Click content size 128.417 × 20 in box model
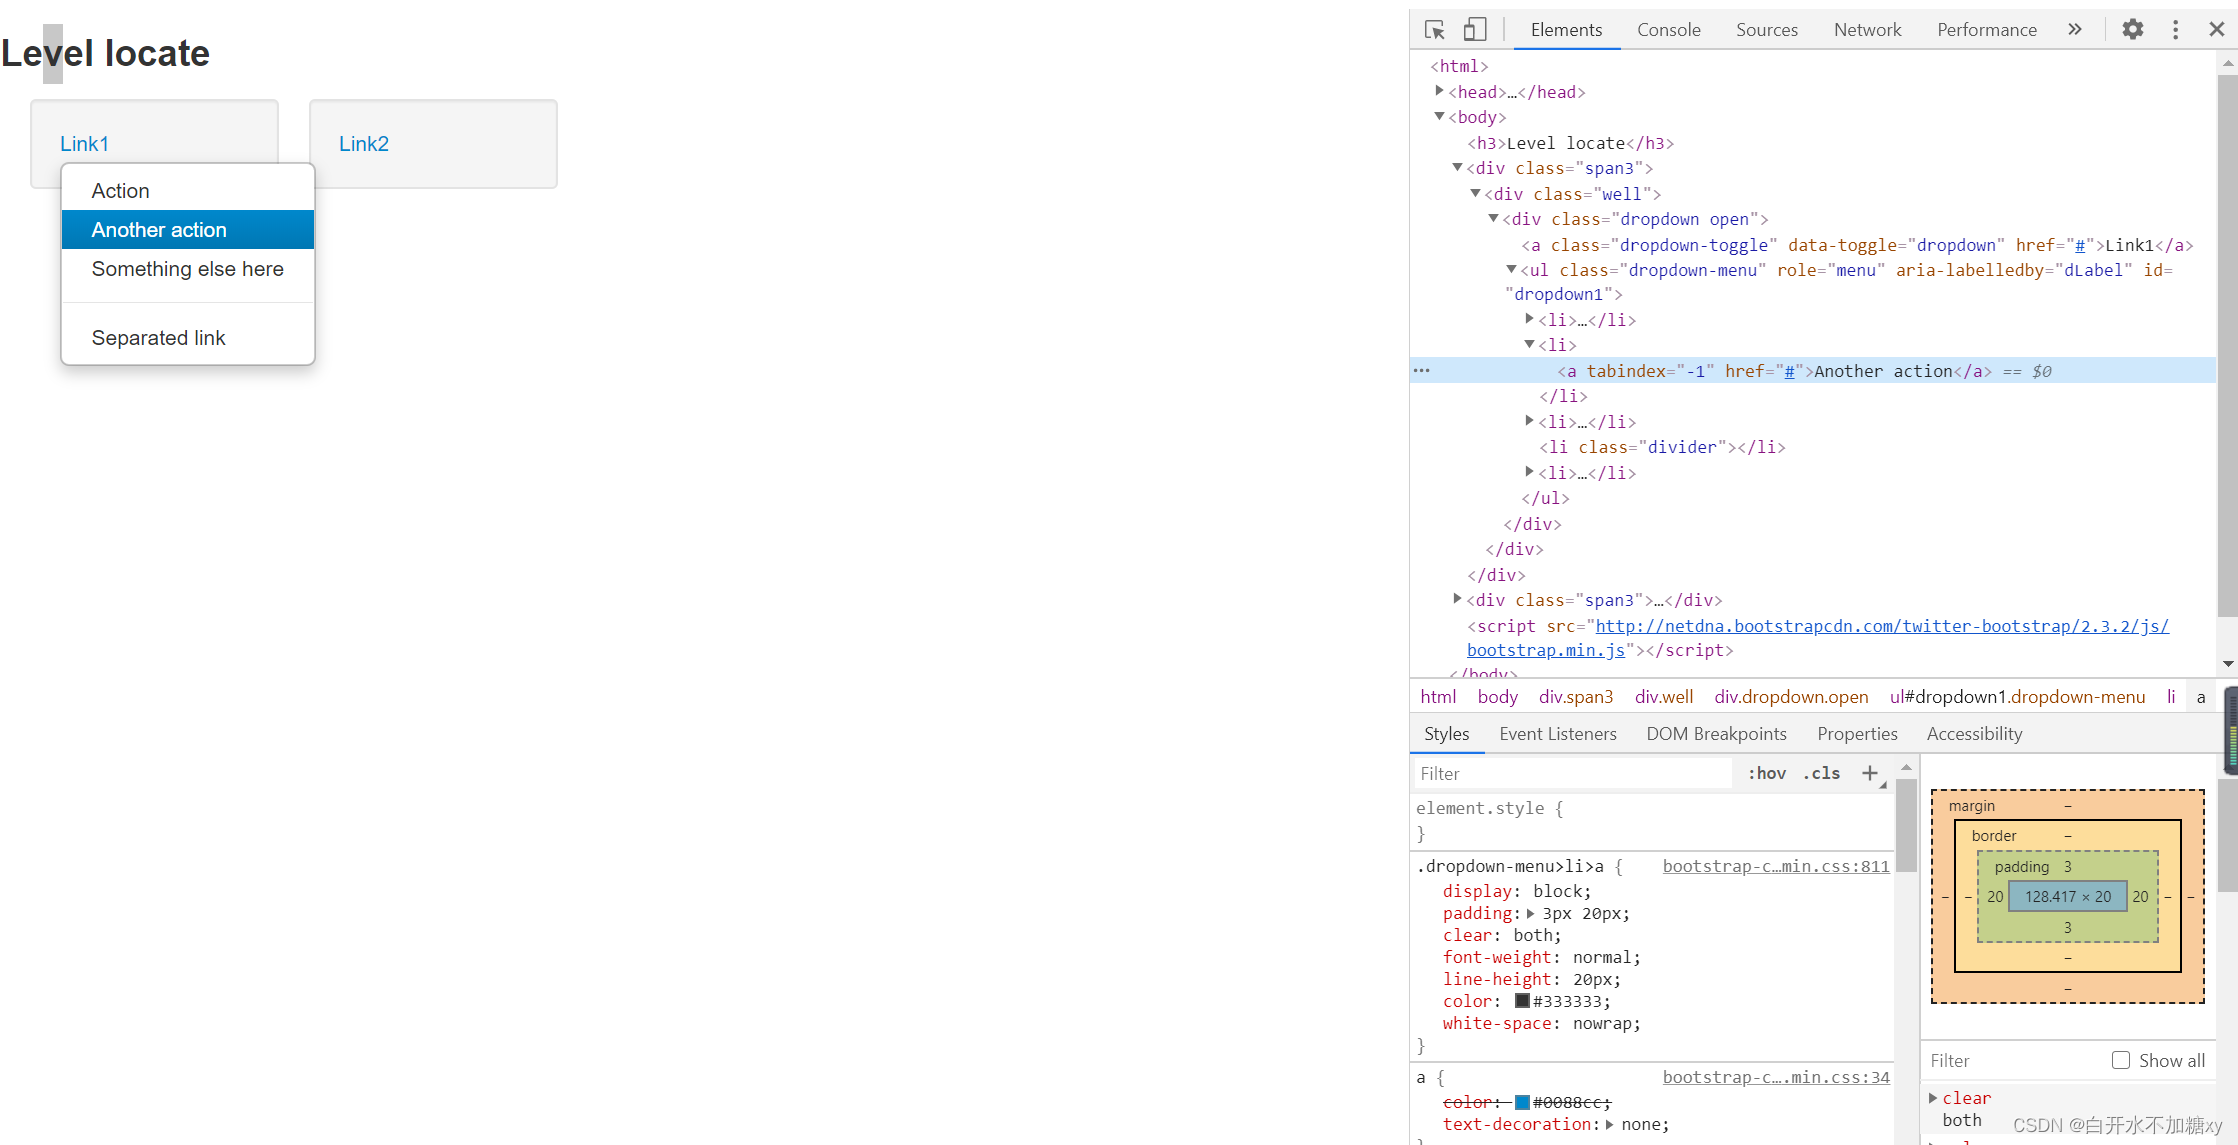The height and width of the screenshot is (1145, 2238). click(x=2068, y=897)
